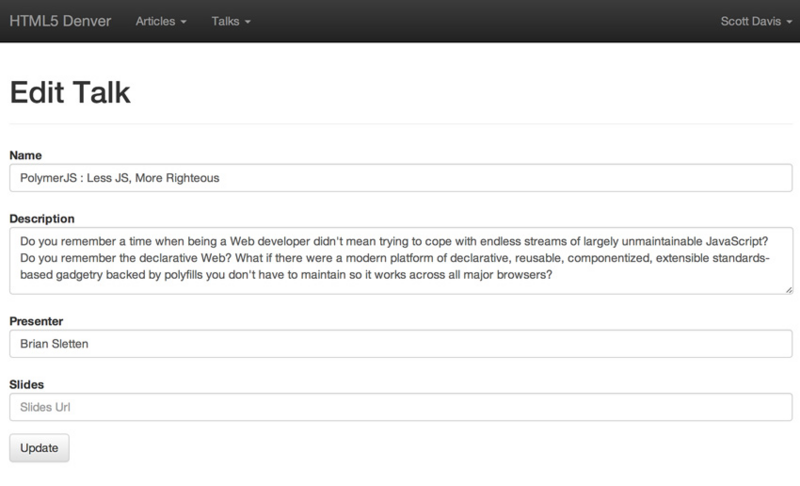The height and width of the screenshot is (486, 800).
Task: Click into the Presenter input field
Action: click(x=401, y=344)
